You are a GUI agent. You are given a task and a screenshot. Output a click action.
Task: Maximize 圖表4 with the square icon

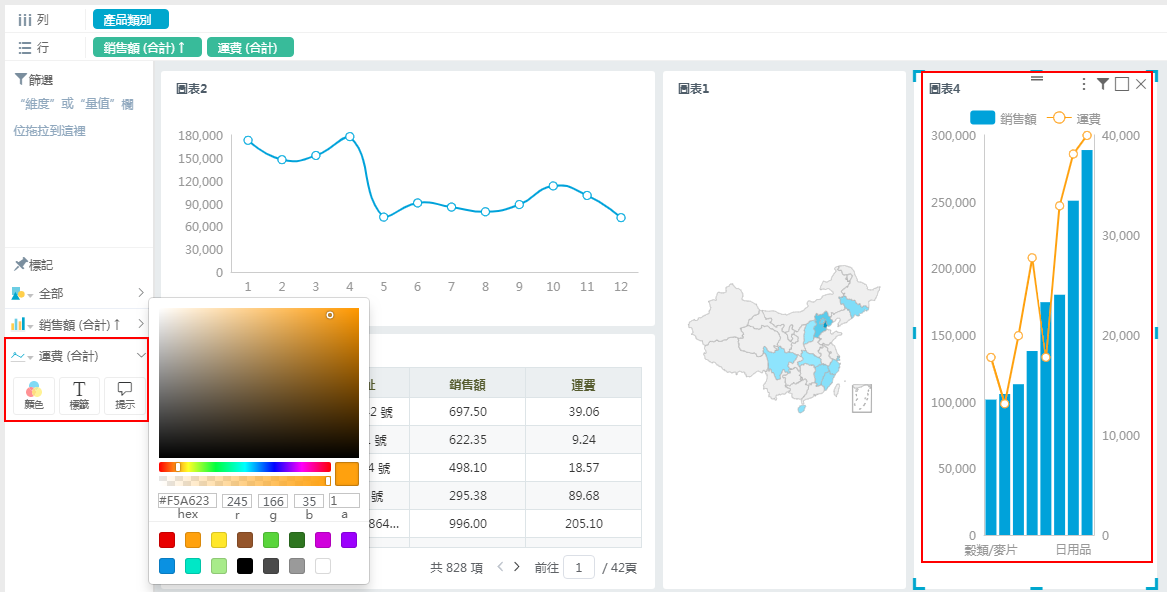pyautogui.click(x=1122, y=85)
